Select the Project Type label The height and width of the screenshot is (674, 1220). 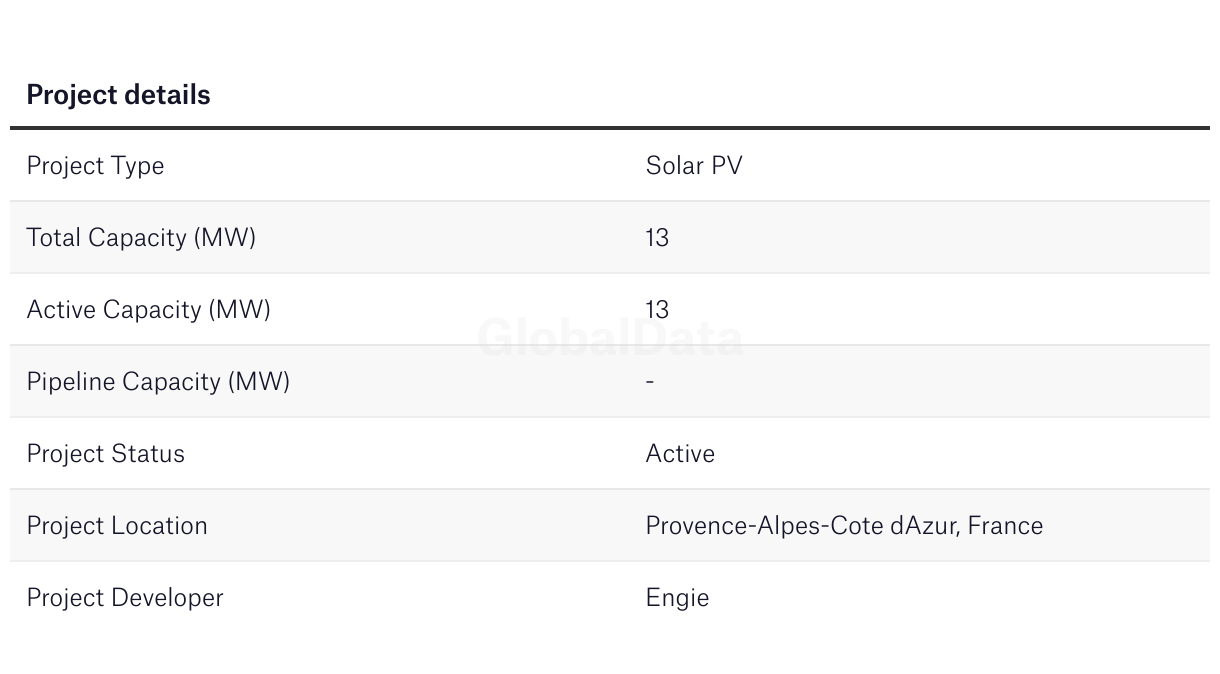click(95, 166)
